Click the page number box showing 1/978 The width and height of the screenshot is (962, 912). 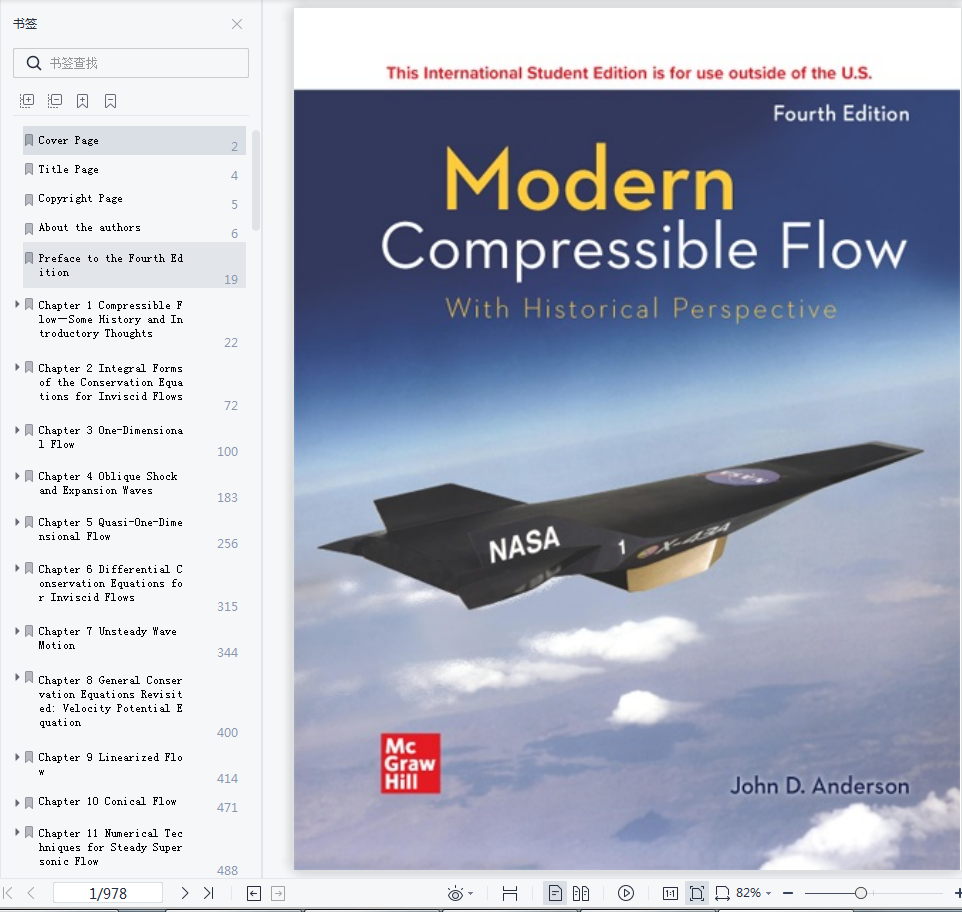point(108,893)
